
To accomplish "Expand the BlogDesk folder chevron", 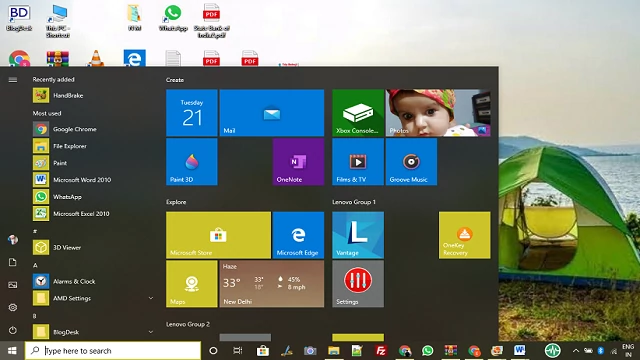I will (x=151, y=332).
